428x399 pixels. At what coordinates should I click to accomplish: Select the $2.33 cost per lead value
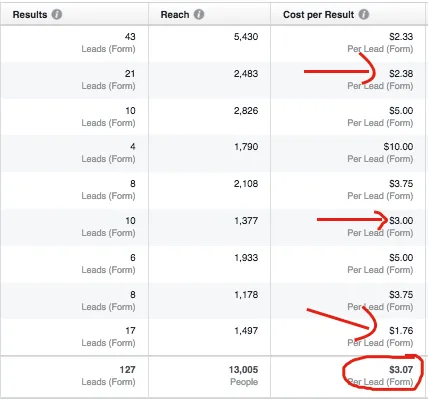coord(401,37)
